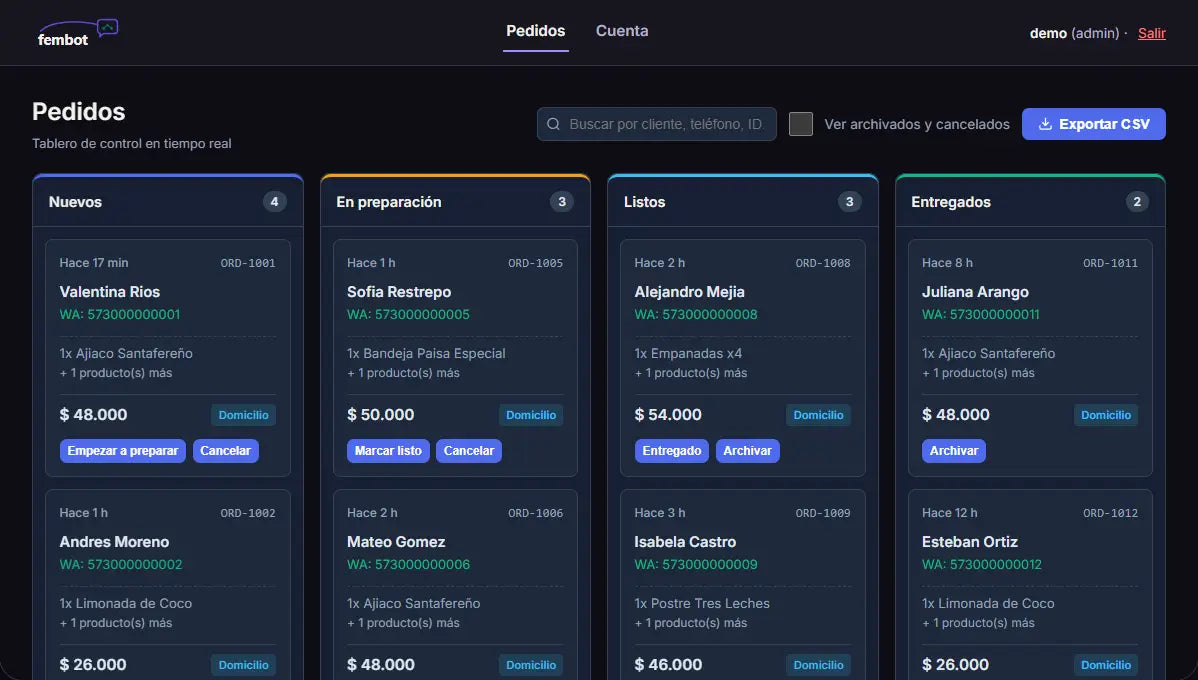Click demo (admin) user label
This screenshot has height=680, width=1198.
point(1074,33)
